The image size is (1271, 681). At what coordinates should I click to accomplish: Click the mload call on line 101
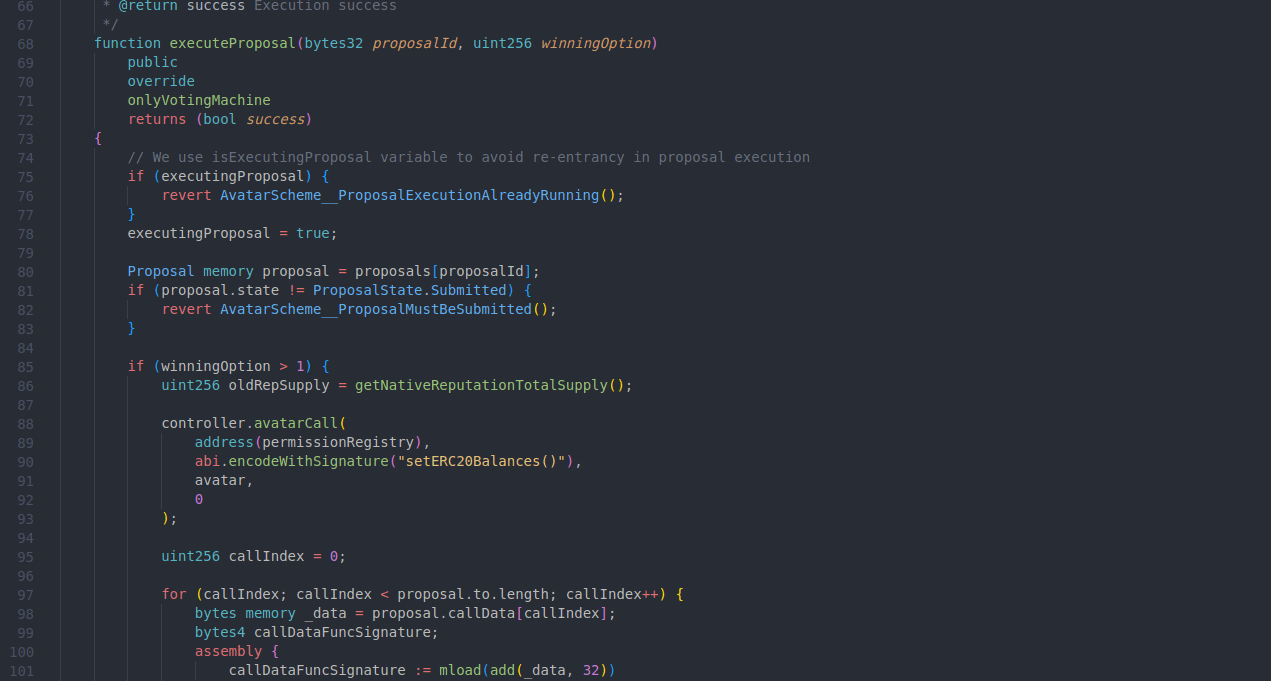pos(459,670)
